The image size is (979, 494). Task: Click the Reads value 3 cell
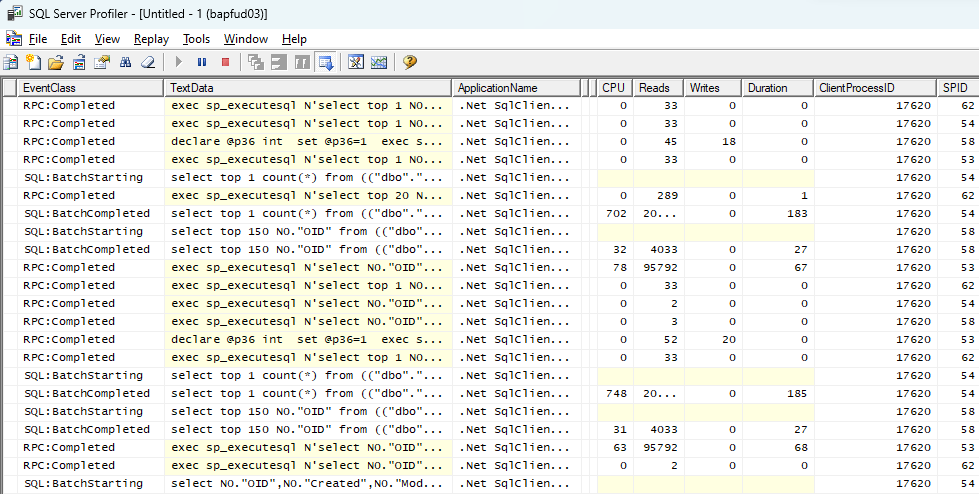click(x=658, y=322)
